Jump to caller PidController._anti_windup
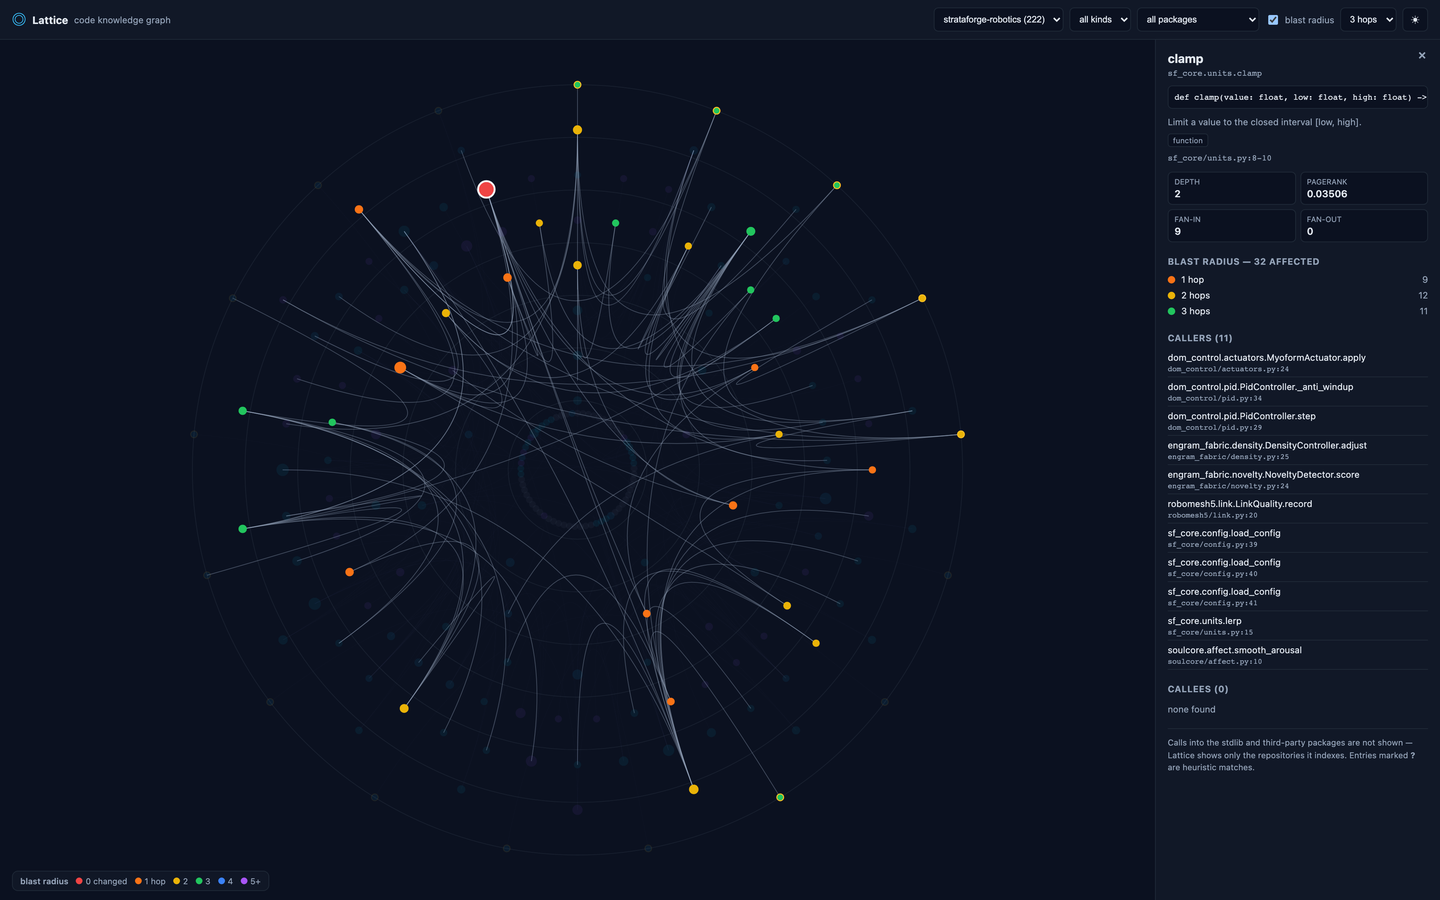Screen dimensions: 1440x900 1297,392
